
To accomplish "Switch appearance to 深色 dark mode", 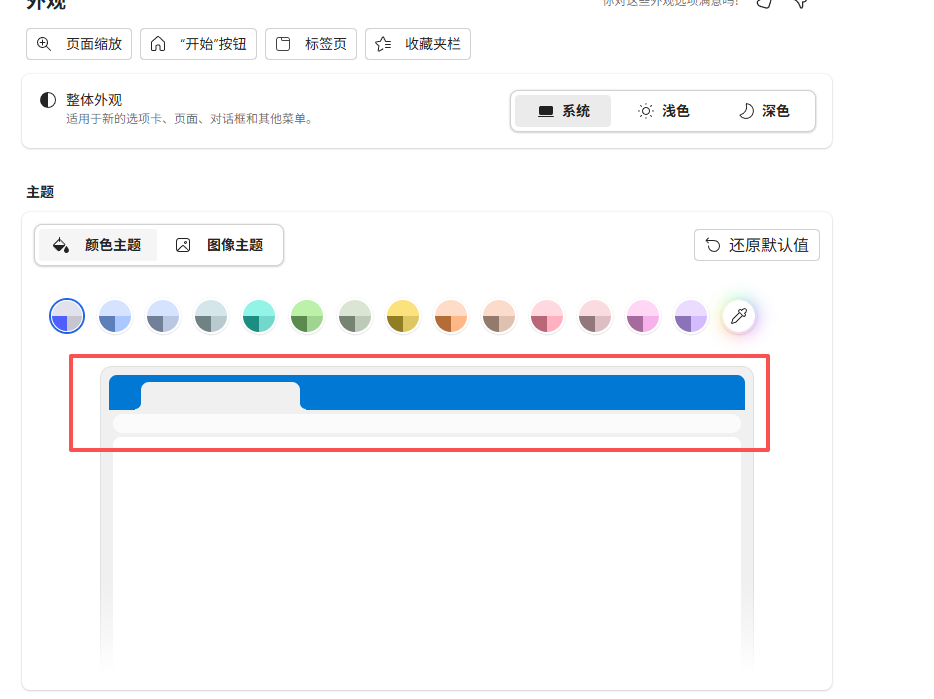I will (766, 111).
